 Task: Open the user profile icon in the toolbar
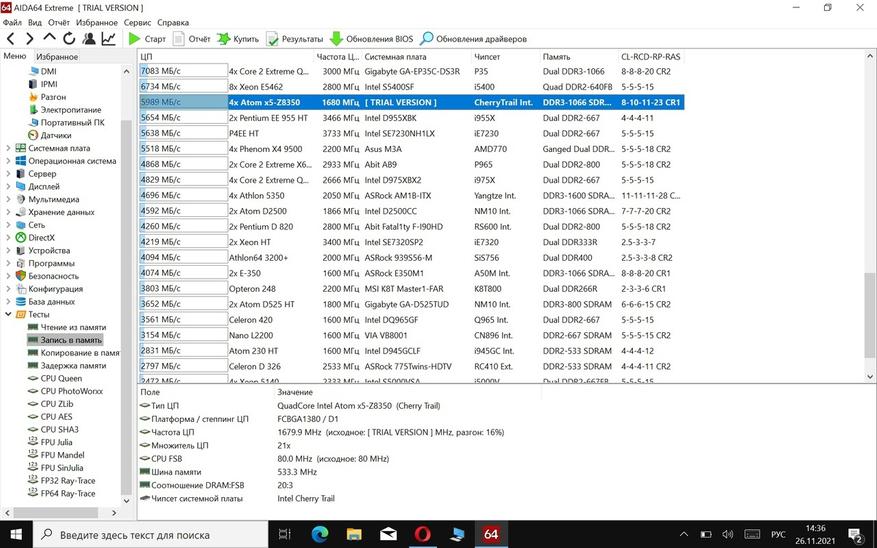[88, 39]
